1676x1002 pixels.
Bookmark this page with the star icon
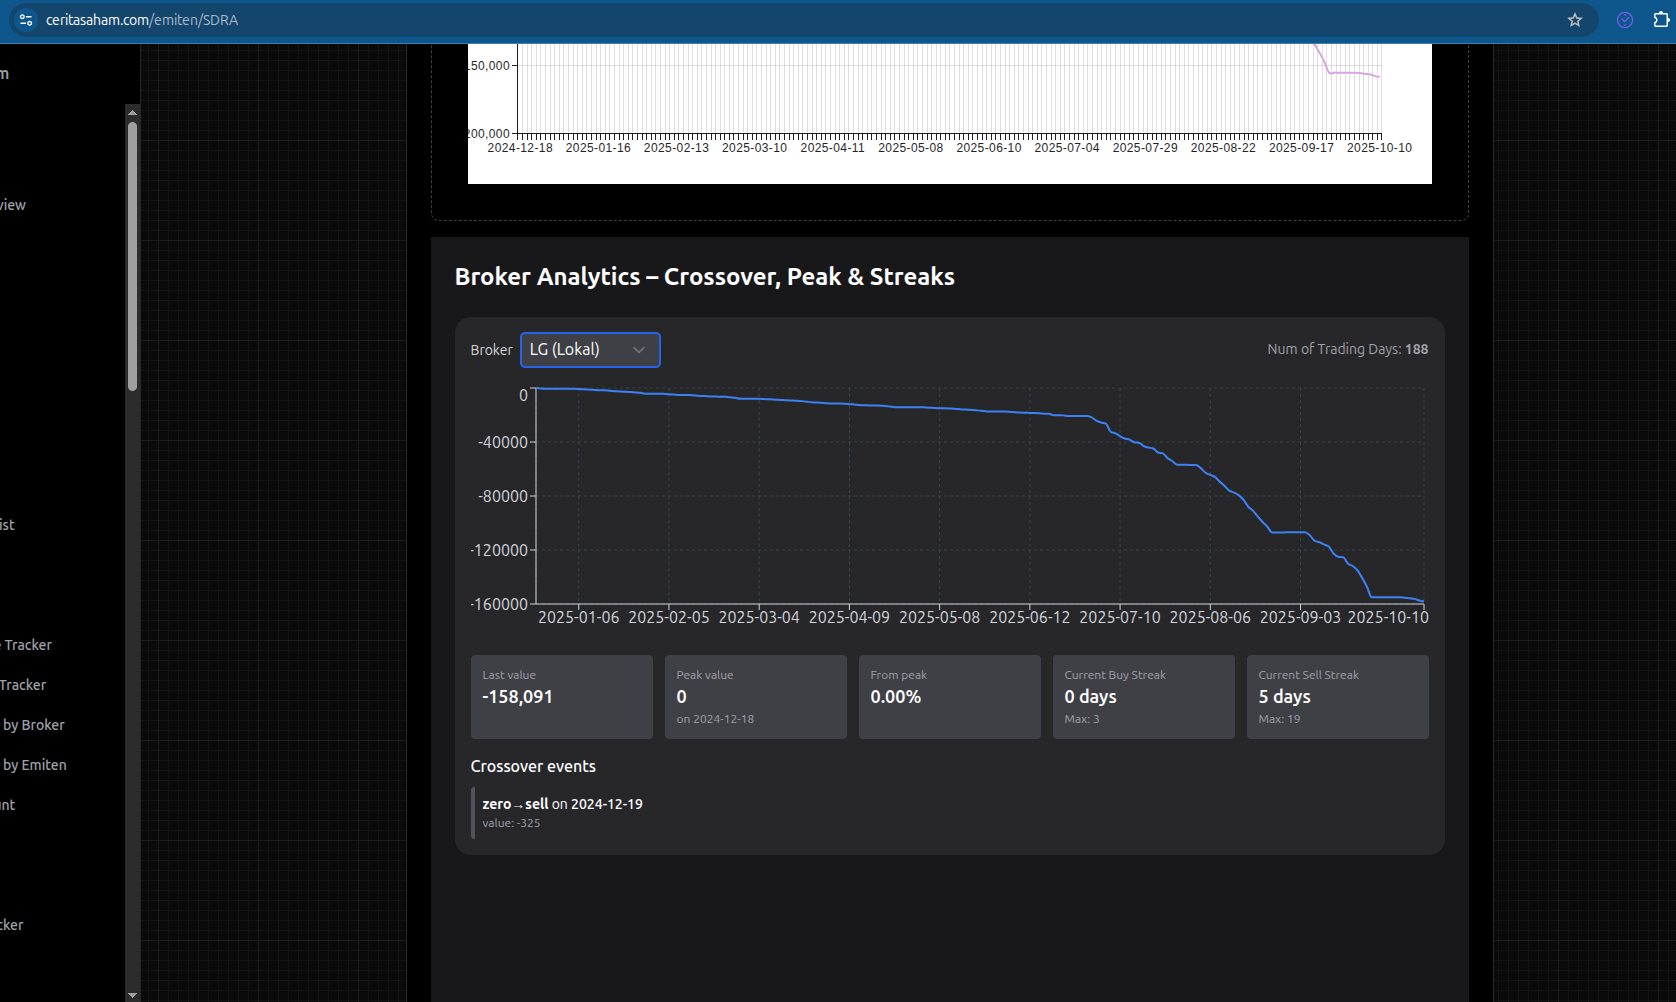point(1575,20)
